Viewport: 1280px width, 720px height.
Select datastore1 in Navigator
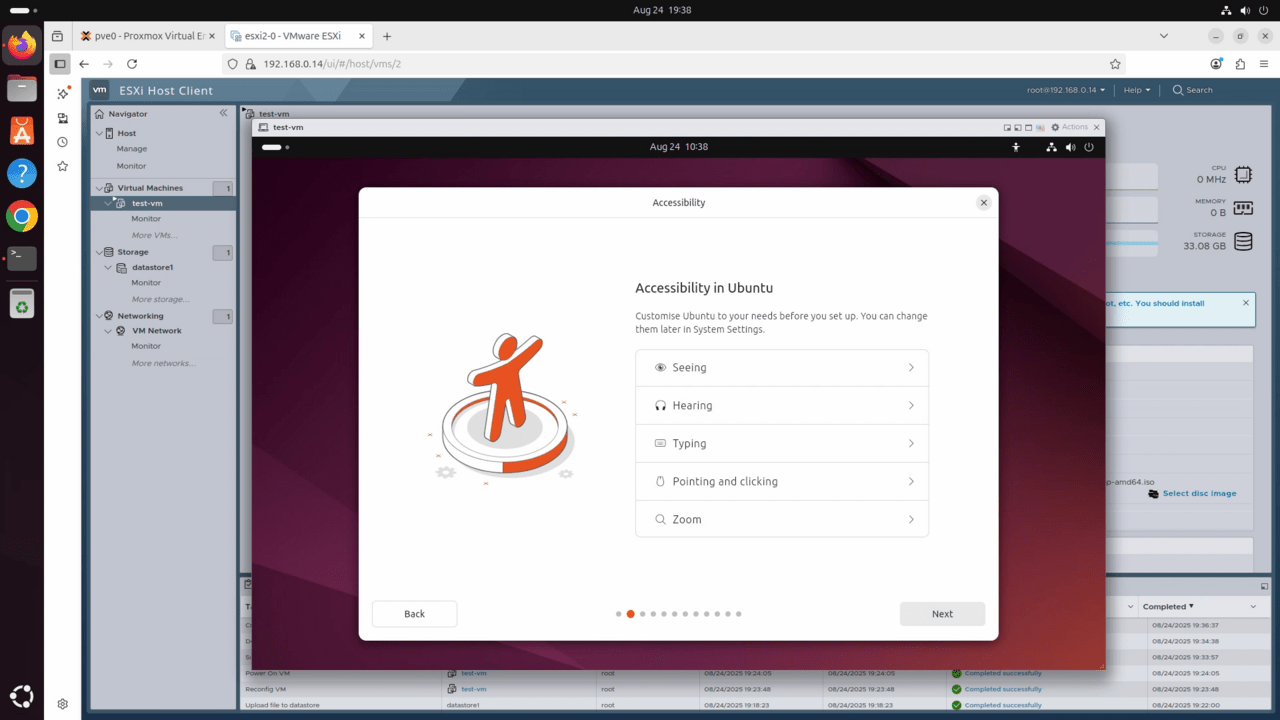click(152, 267)
